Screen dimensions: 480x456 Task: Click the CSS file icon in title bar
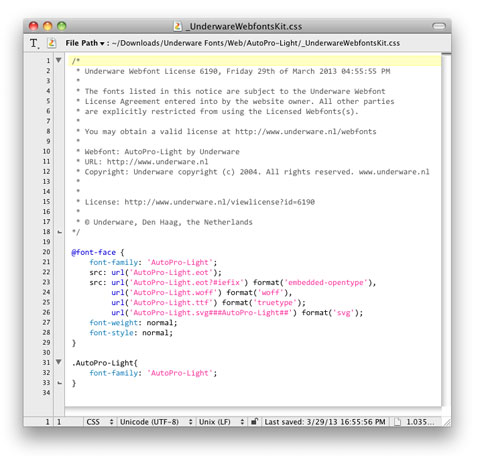tap(178, 26)
